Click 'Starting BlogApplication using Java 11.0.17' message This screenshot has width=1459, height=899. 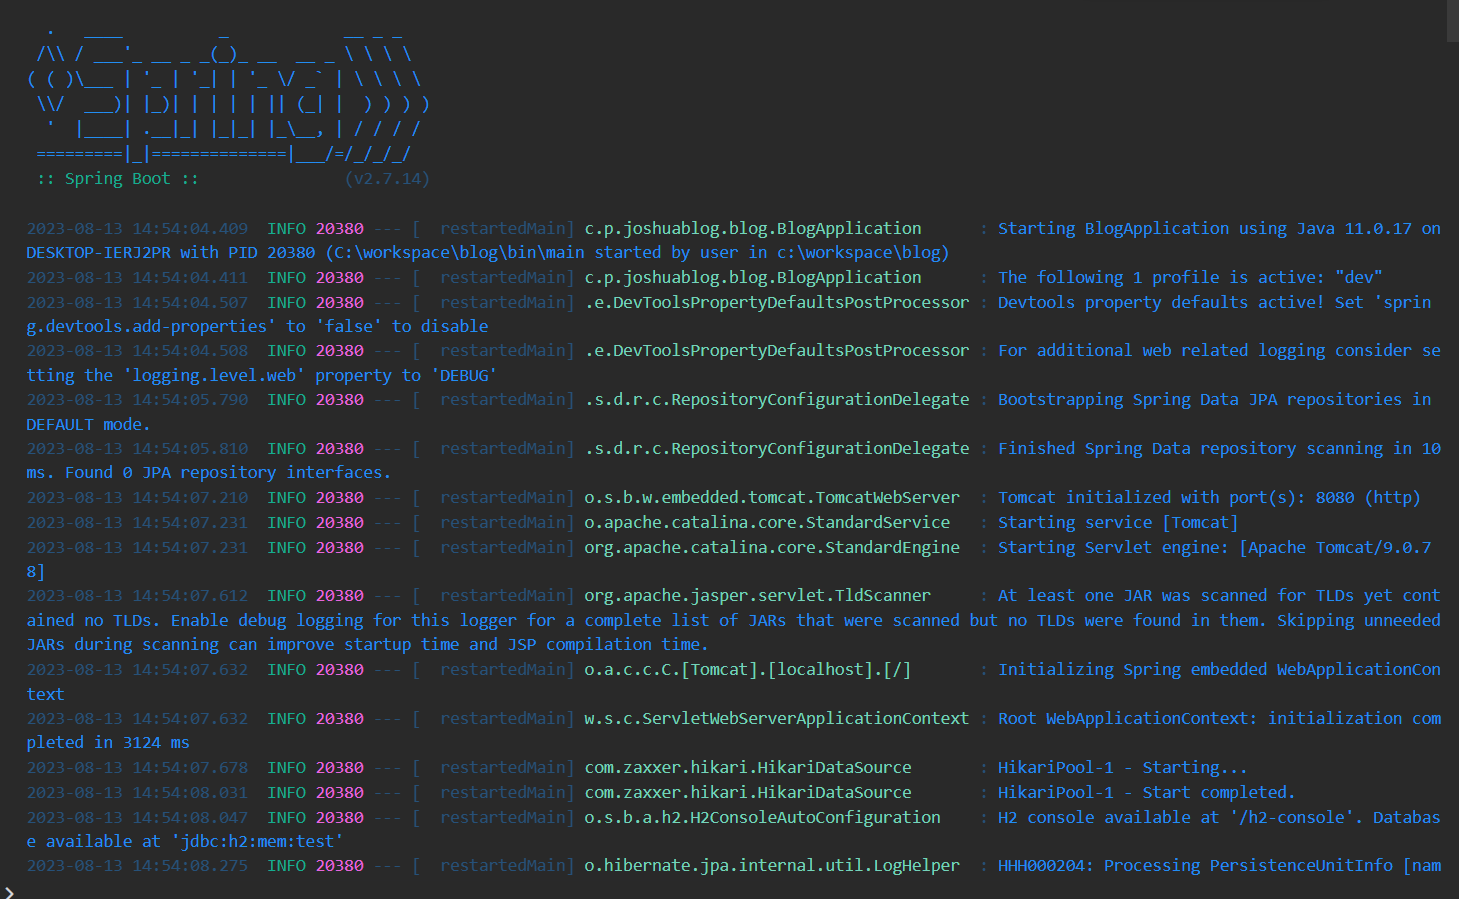pos(1205,229)
